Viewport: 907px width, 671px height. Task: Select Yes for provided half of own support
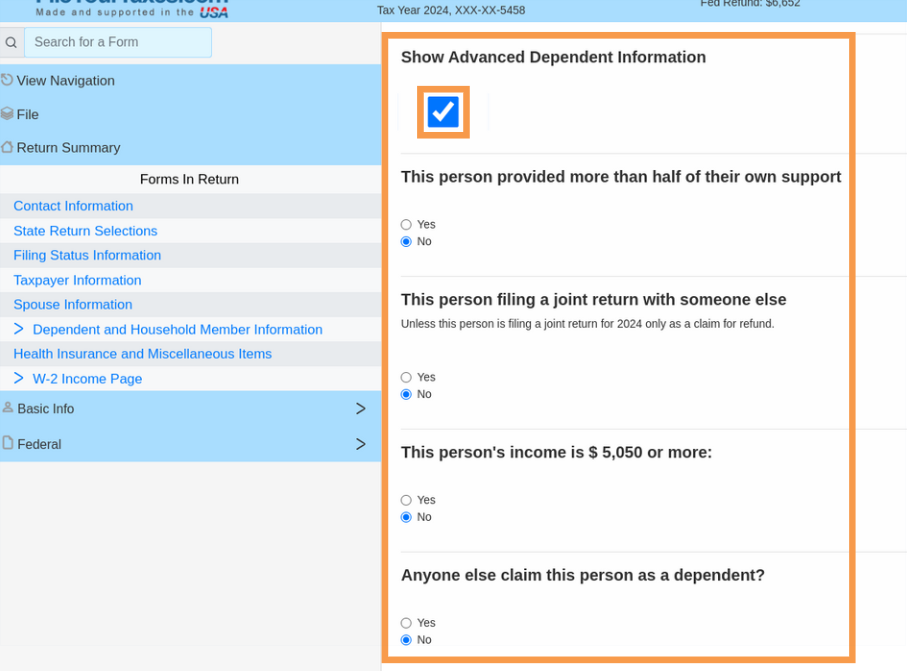pyautogui.click(x=406, y=224)
